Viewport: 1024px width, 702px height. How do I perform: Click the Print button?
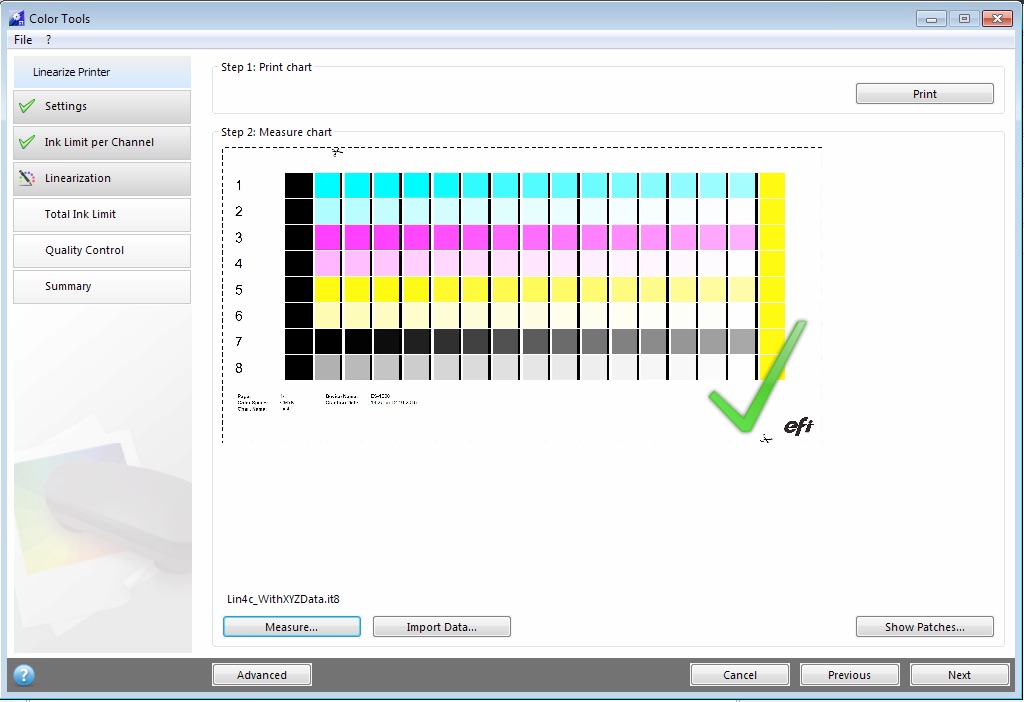tap(925, 93)
